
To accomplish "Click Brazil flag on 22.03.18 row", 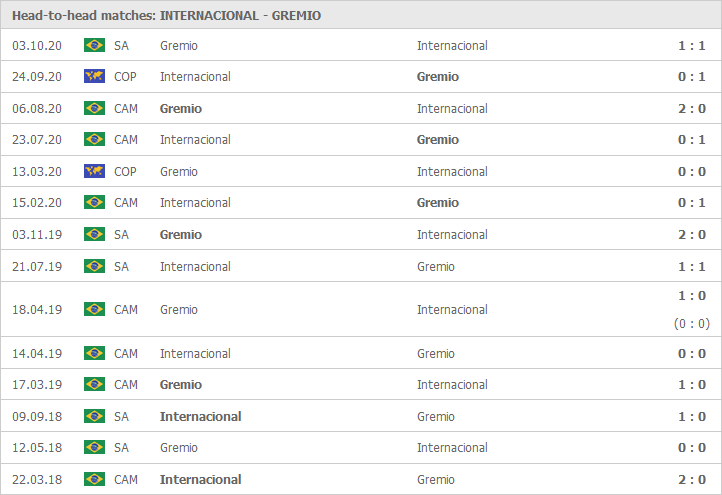I will click(94, 479).
